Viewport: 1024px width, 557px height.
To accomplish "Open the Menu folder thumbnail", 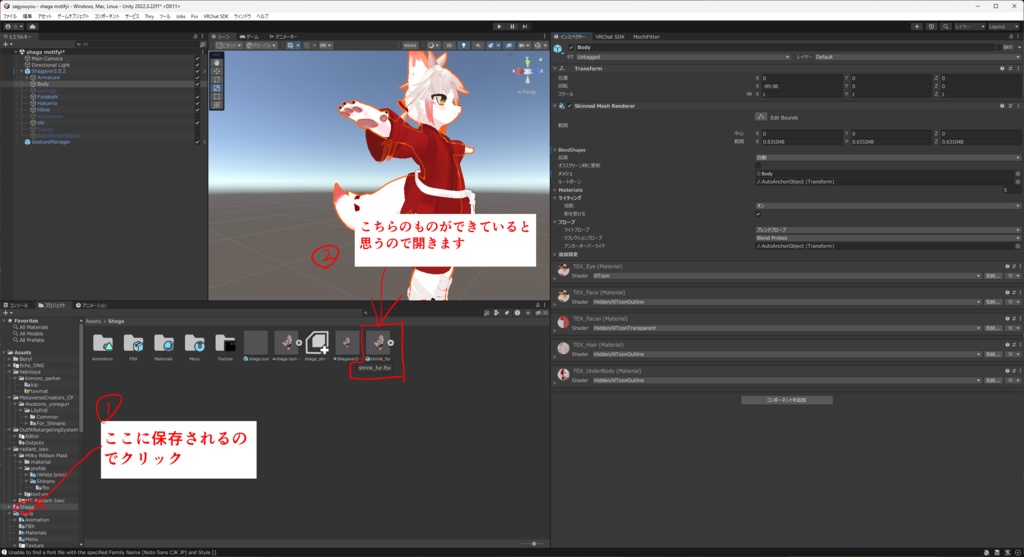I will (x=194, y=343).
